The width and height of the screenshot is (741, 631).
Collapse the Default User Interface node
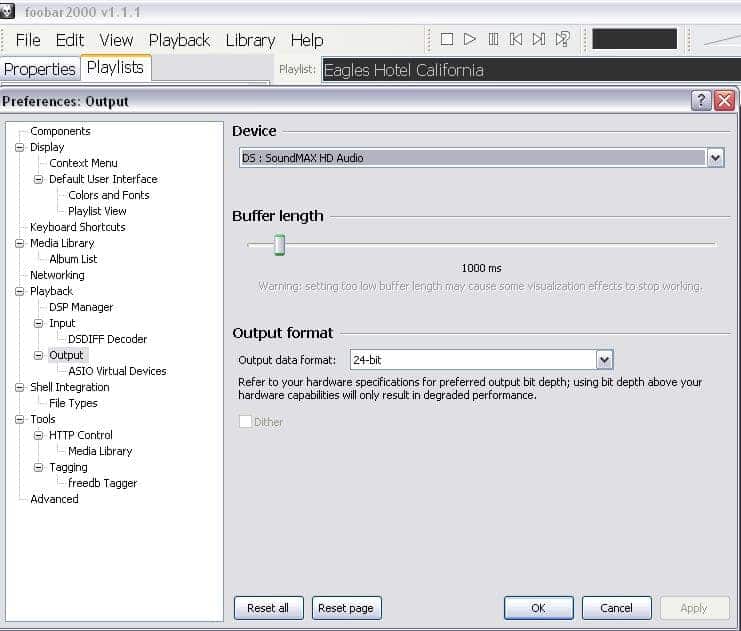[38, 180]
